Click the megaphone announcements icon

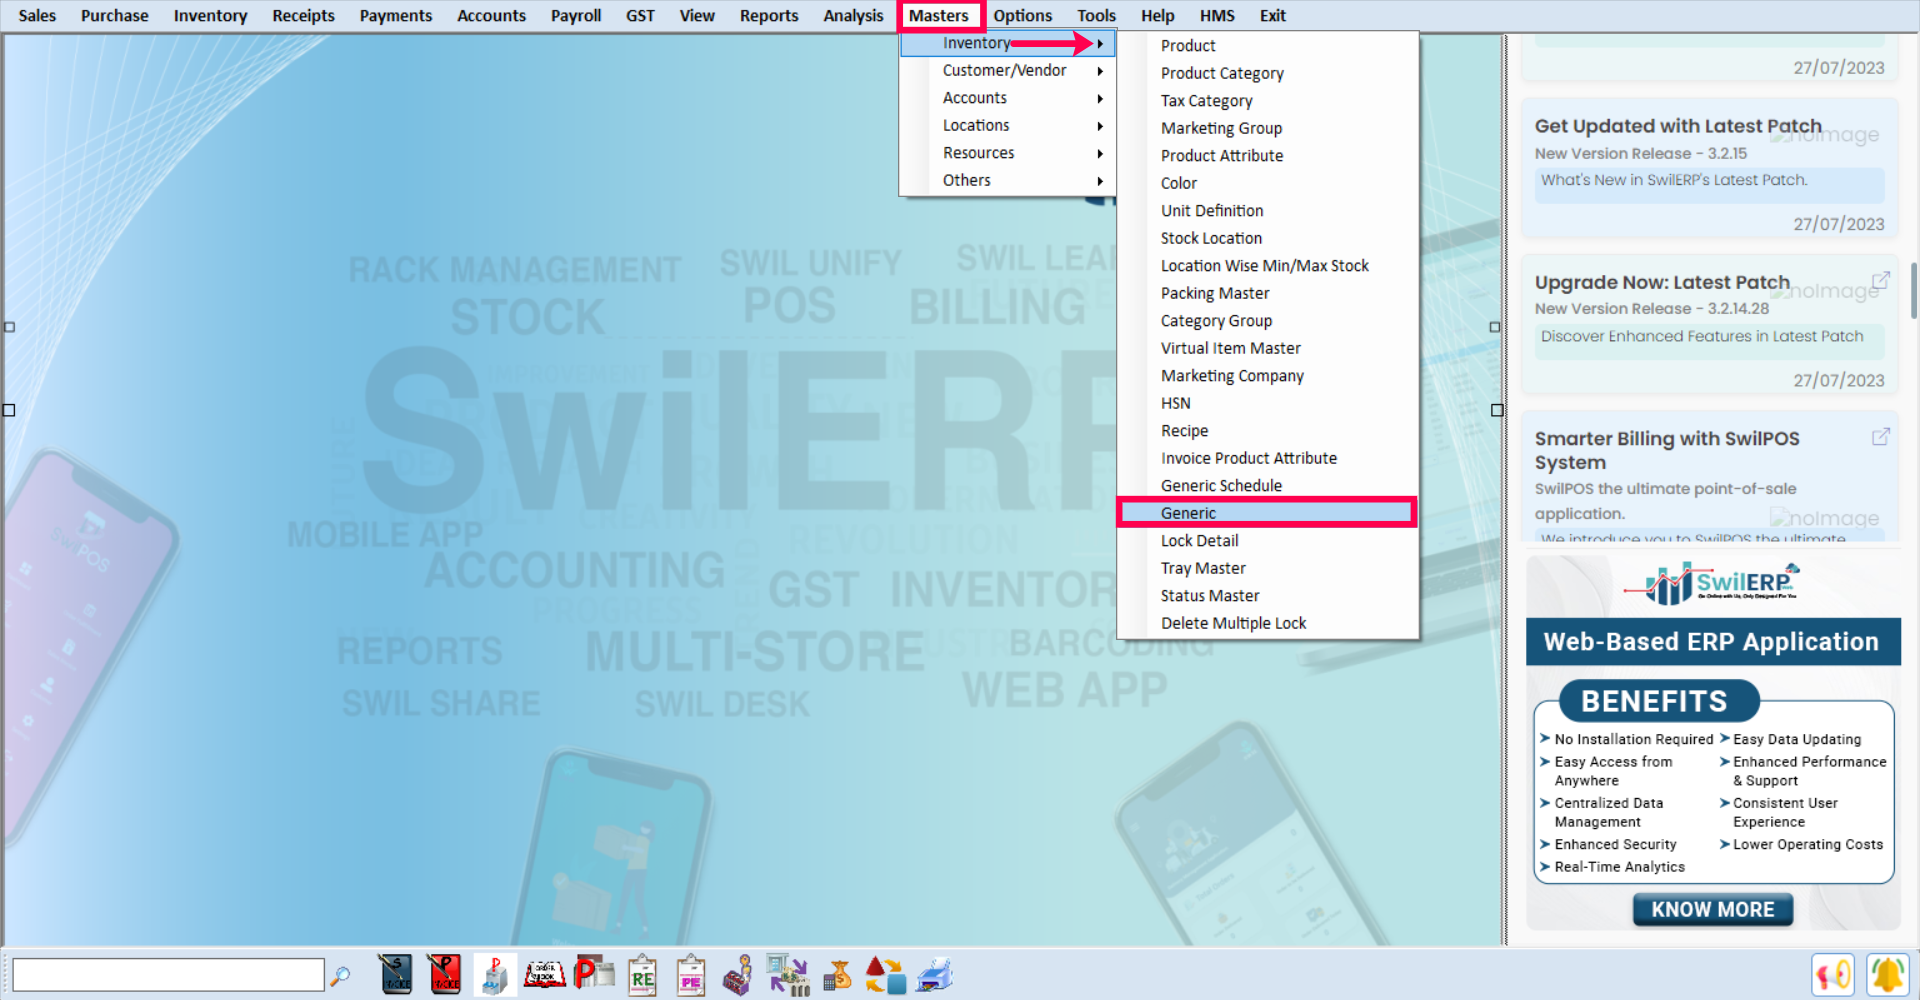tap(1832, 975)
